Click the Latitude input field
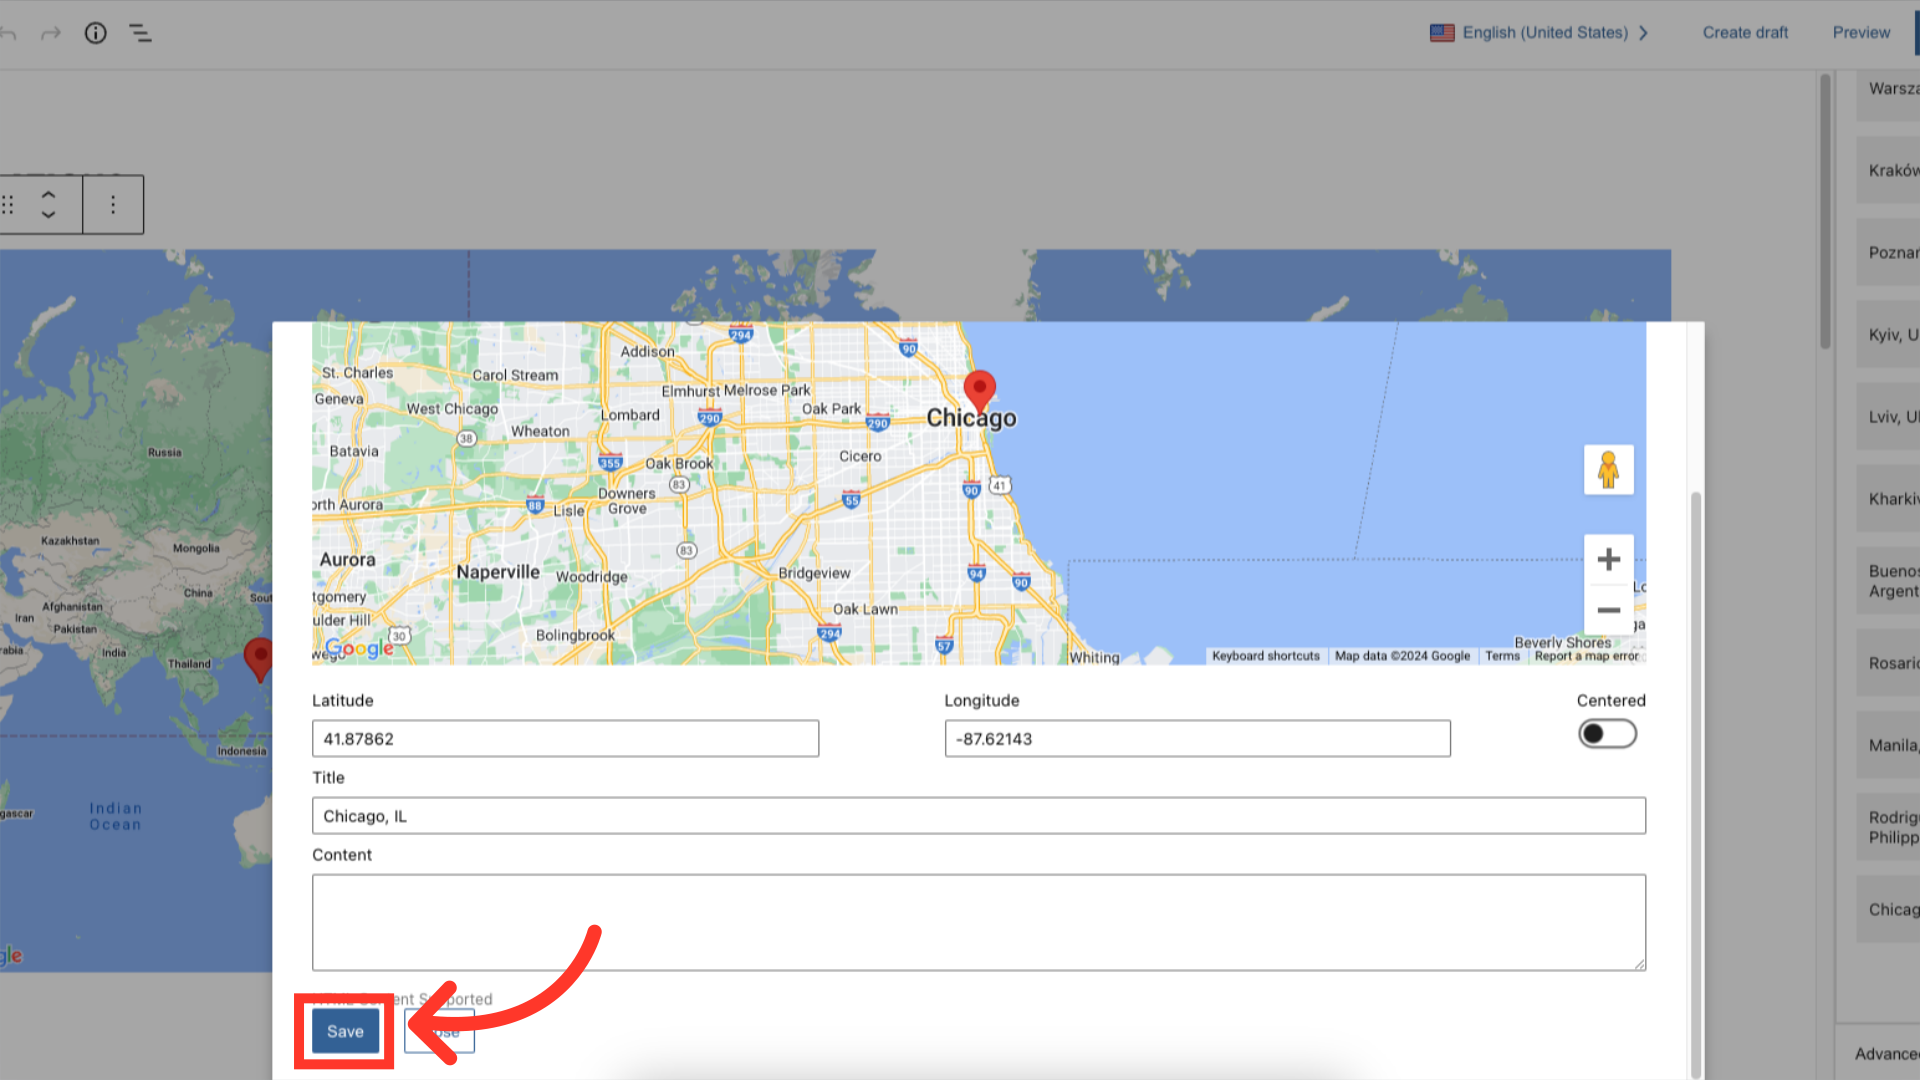The image size is (1920, 1080). [565, 739]
